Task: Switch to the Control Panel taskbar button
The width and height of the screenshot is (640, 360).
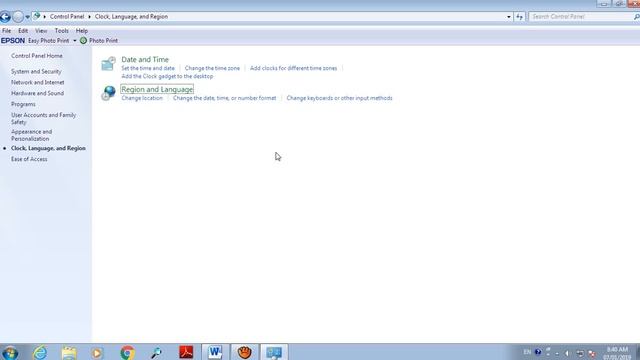Action: coord(274,352)
